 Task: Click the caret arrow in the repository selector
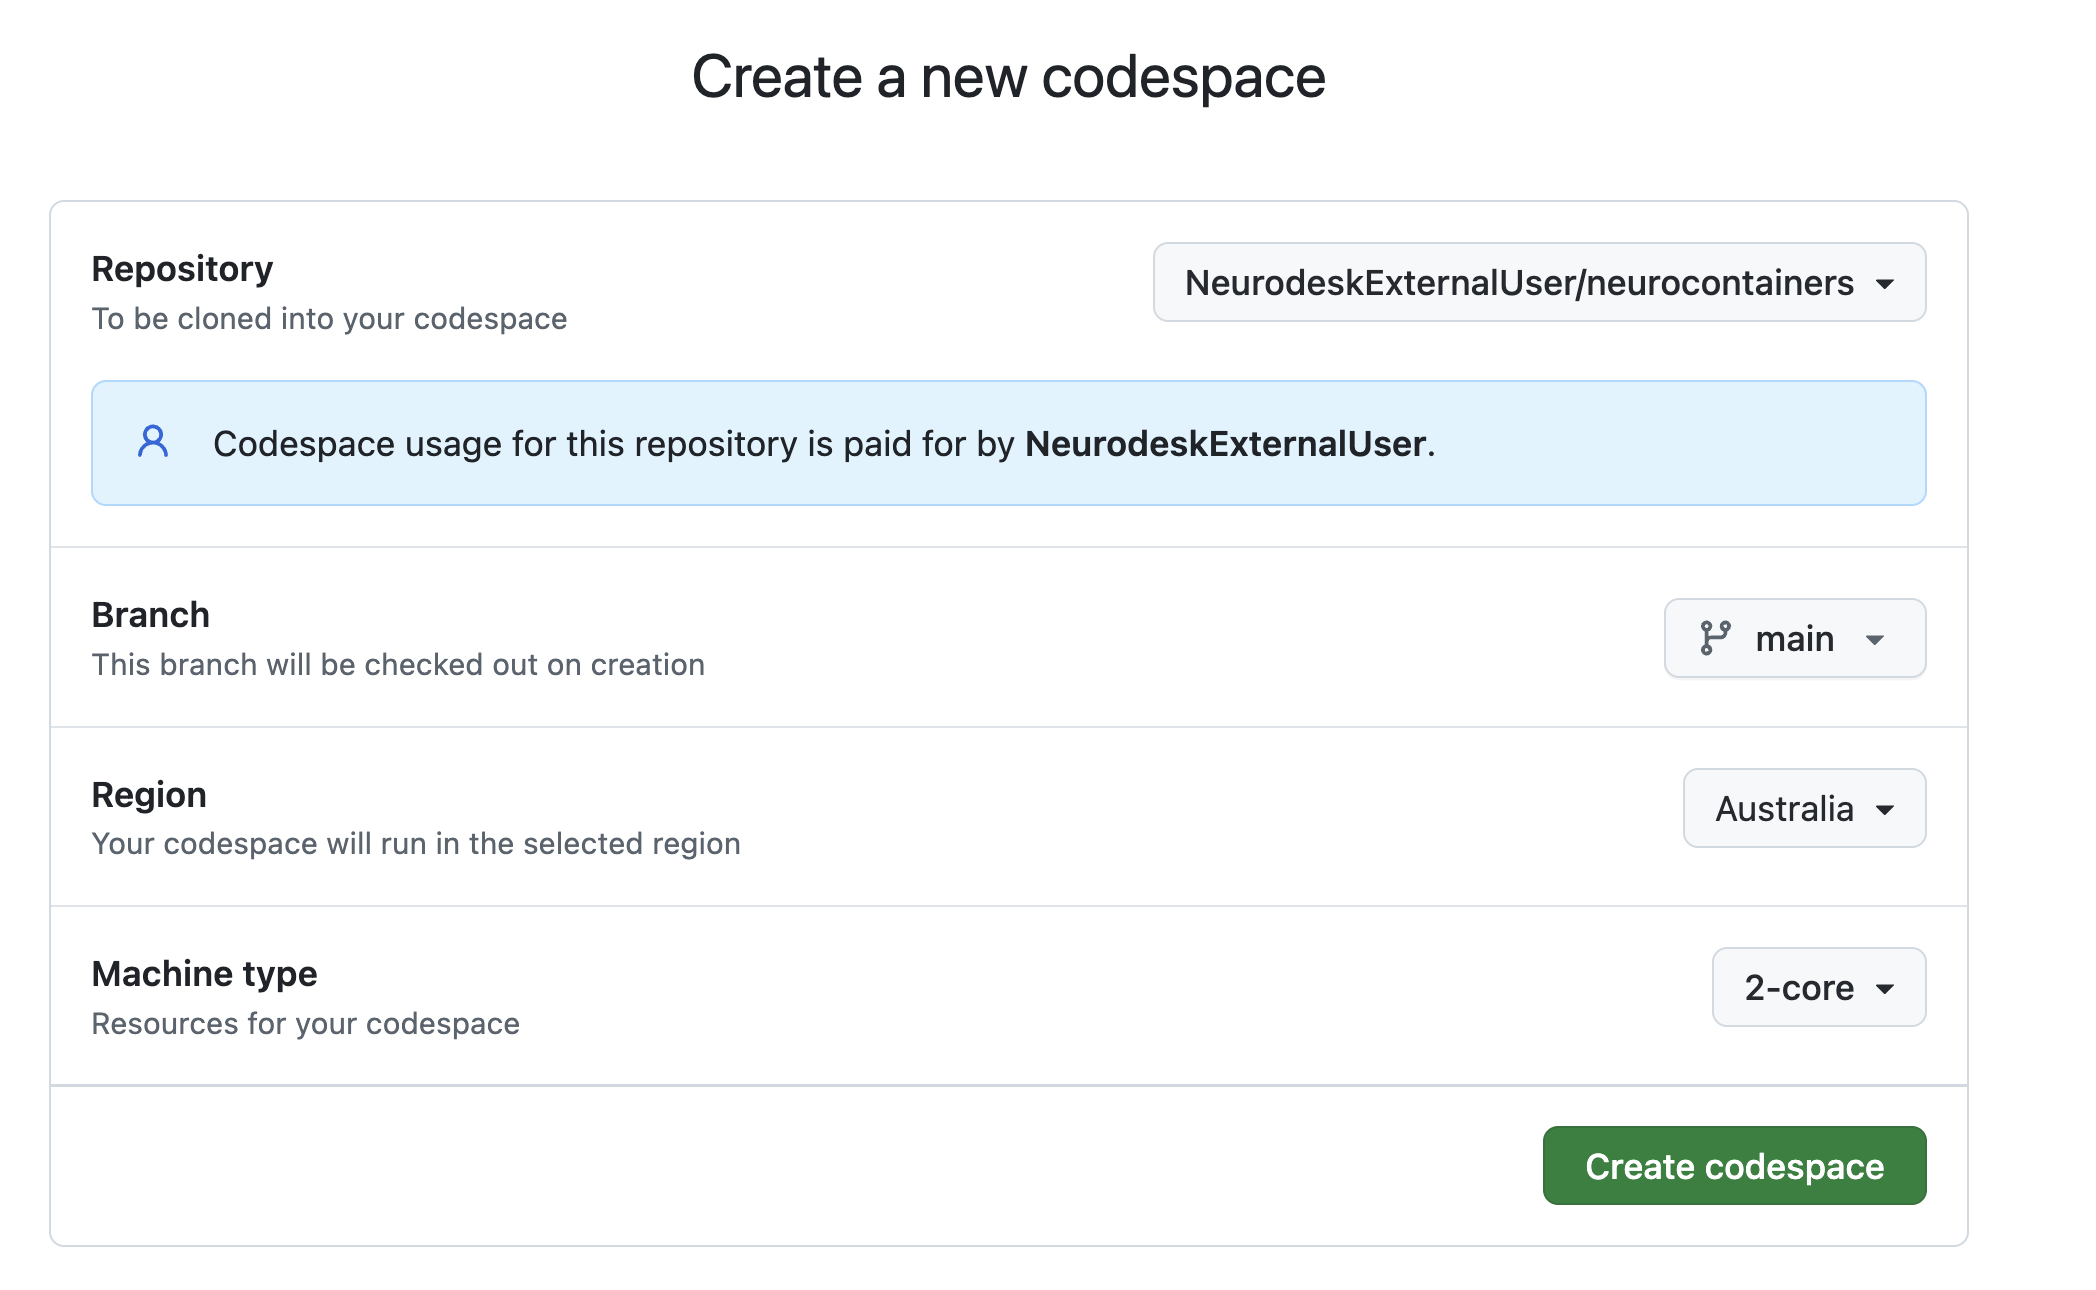tap(1885, 284)
